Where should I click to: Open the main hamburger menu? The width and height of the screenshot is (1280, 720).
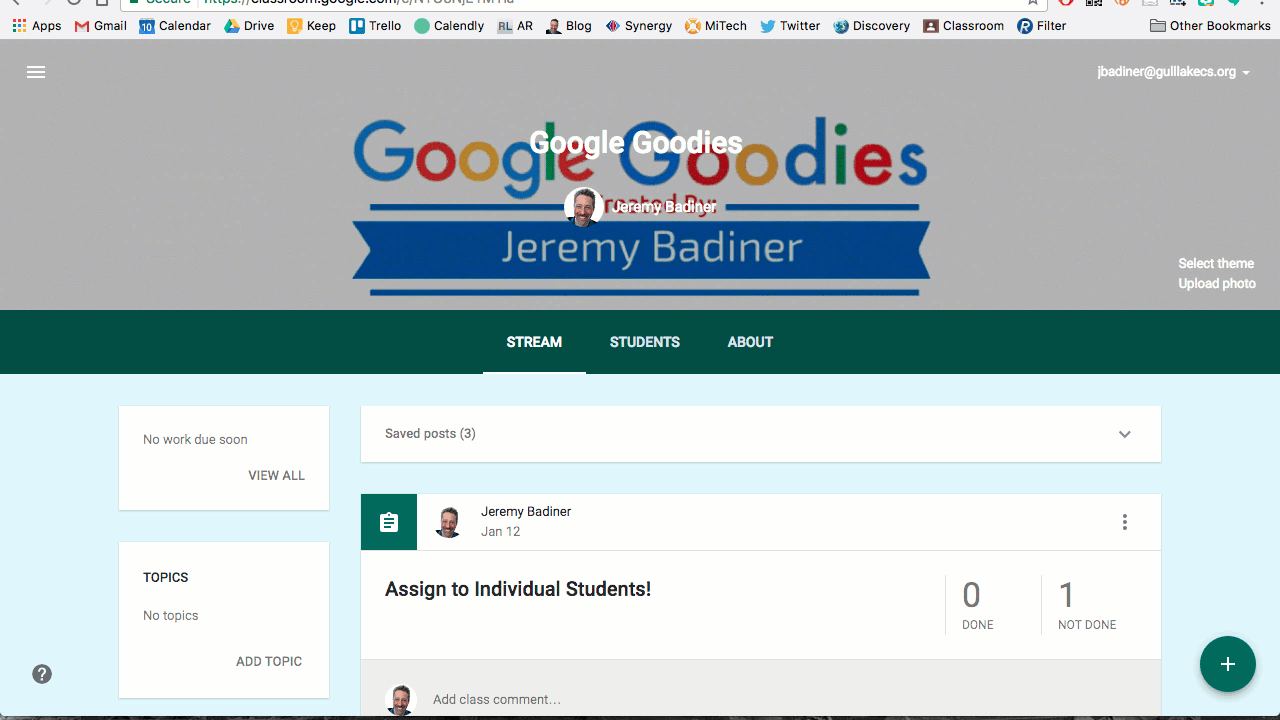(x=36, y=72)
